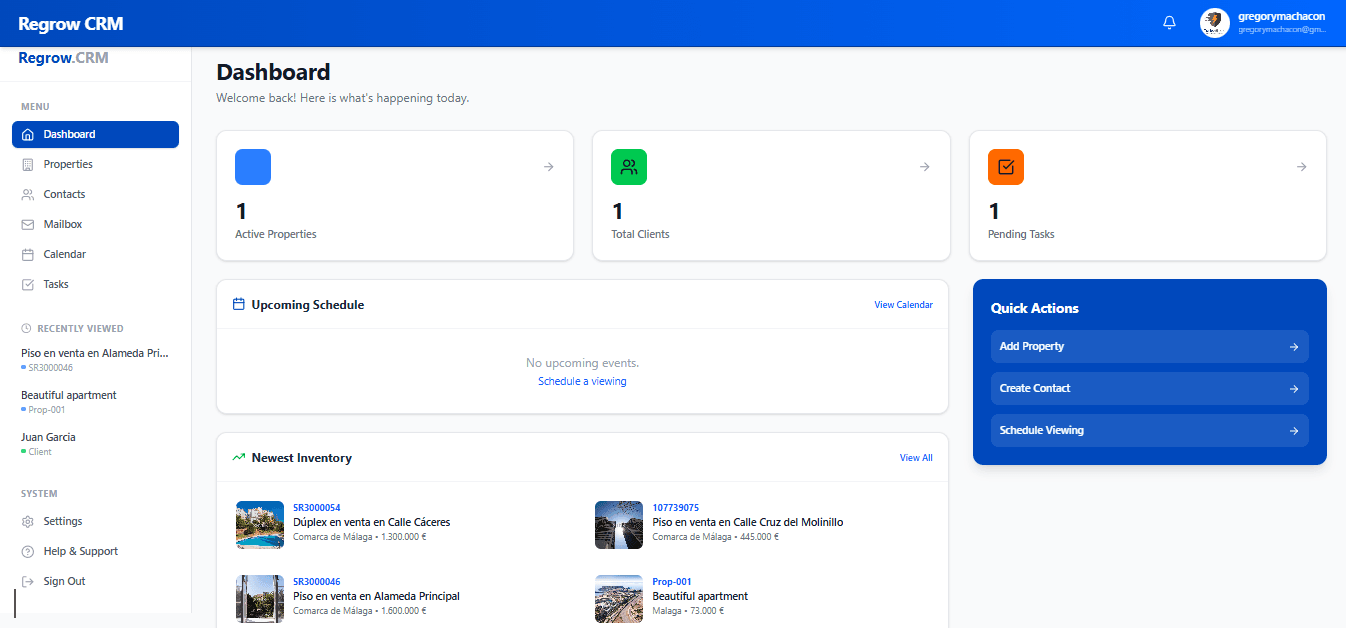
Task: Open the notification bell
Action: coord(1169,22)
